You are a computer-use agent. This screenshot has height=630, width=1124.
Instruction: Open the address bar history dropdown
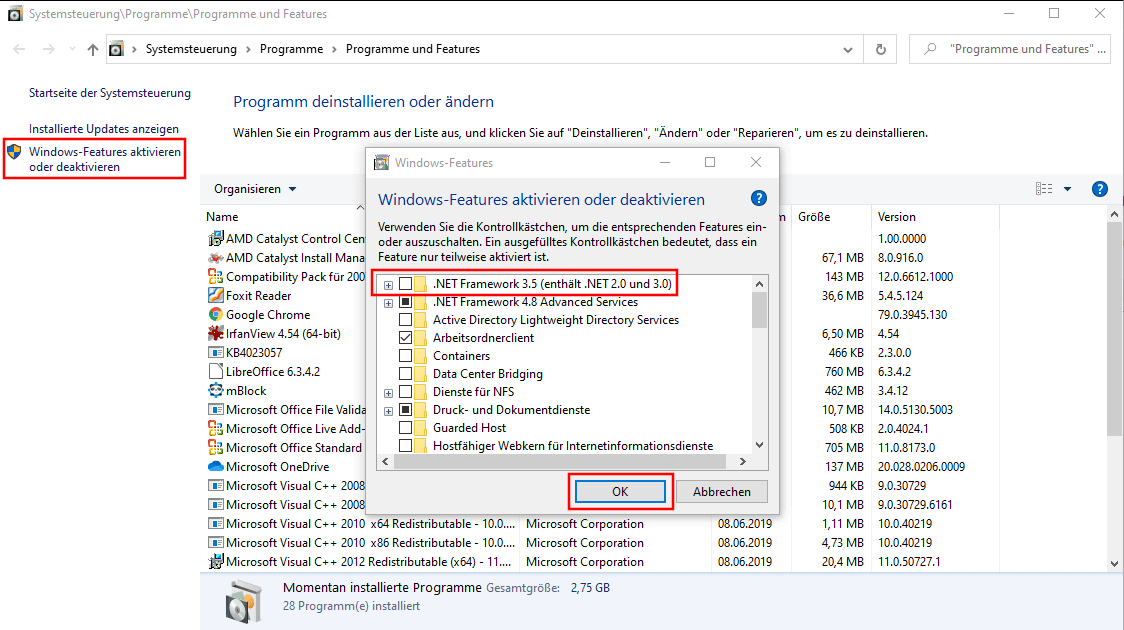[x=848, y=49]
